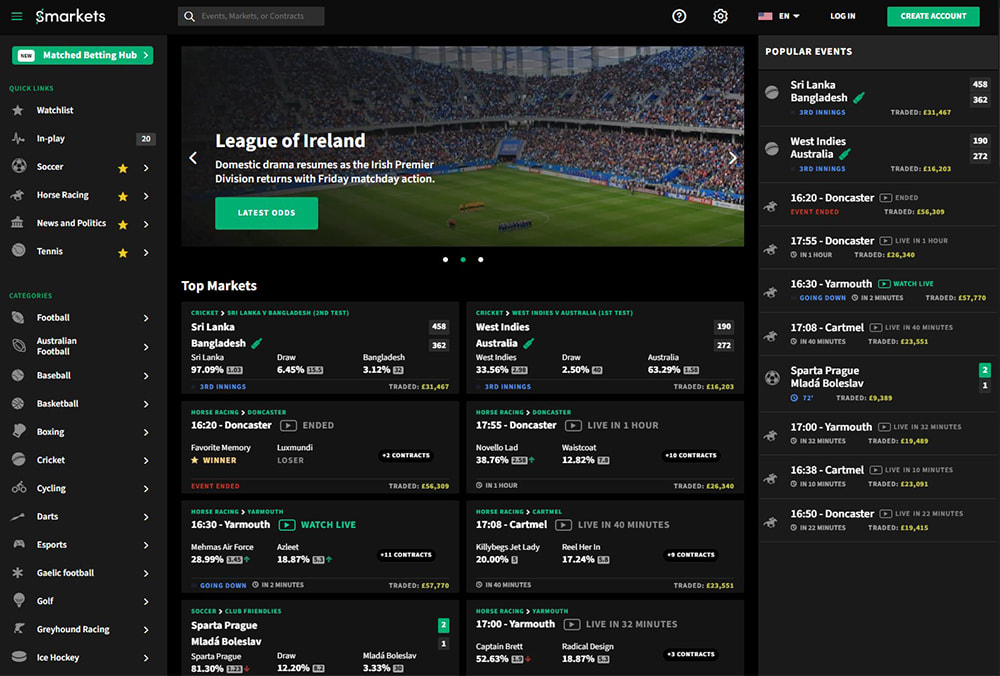Image resolution: width=1000 pixels, height=676 pixels.
Task: Click the Horse Racing icon in Quick Links
Action: [x=18, y=195]
